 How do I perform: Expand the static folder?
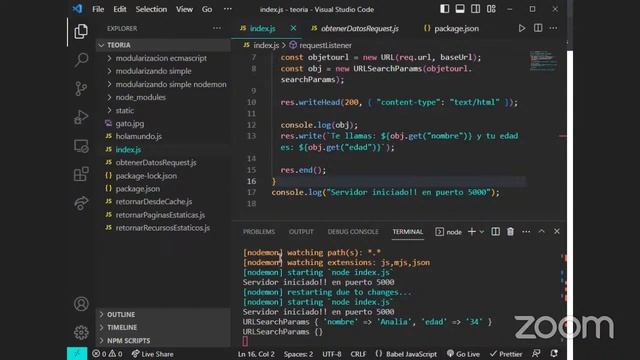pos(163,110)
